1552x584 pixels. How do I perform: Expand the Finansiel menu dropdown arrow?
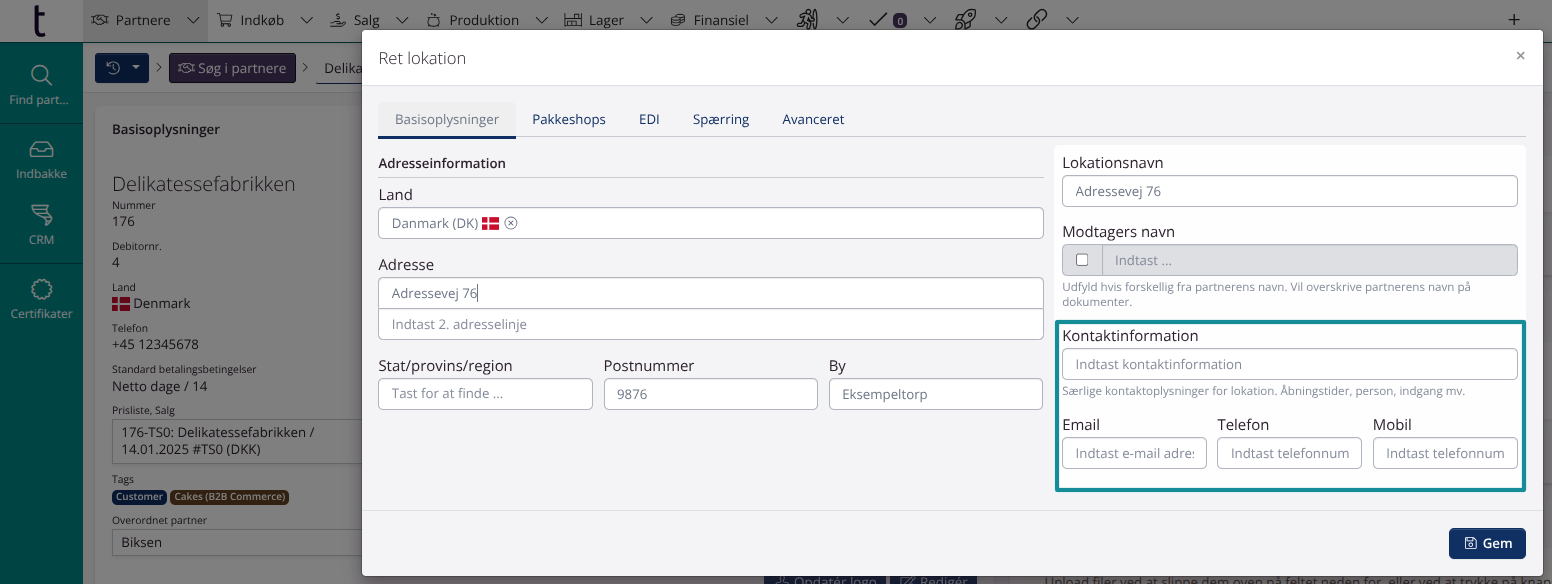[x=772, y=20]
